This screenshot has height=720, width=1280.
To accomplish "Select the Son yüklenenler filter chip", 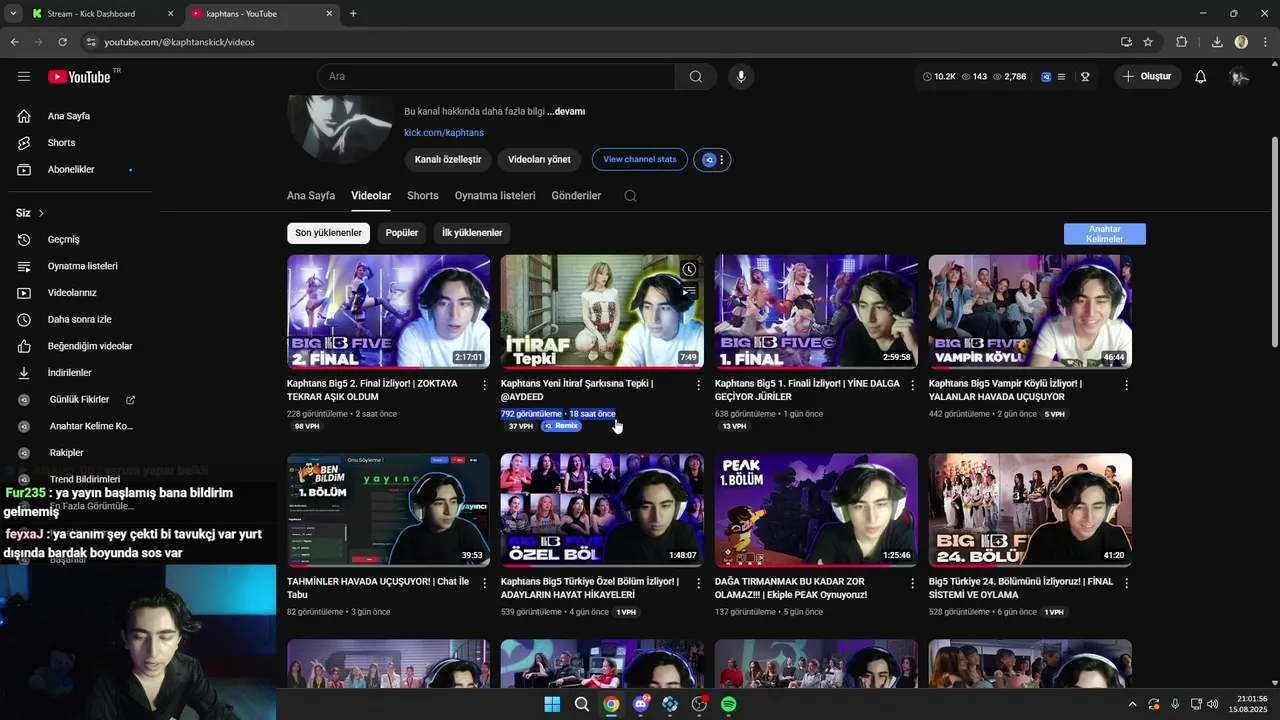I will (328, 233).
